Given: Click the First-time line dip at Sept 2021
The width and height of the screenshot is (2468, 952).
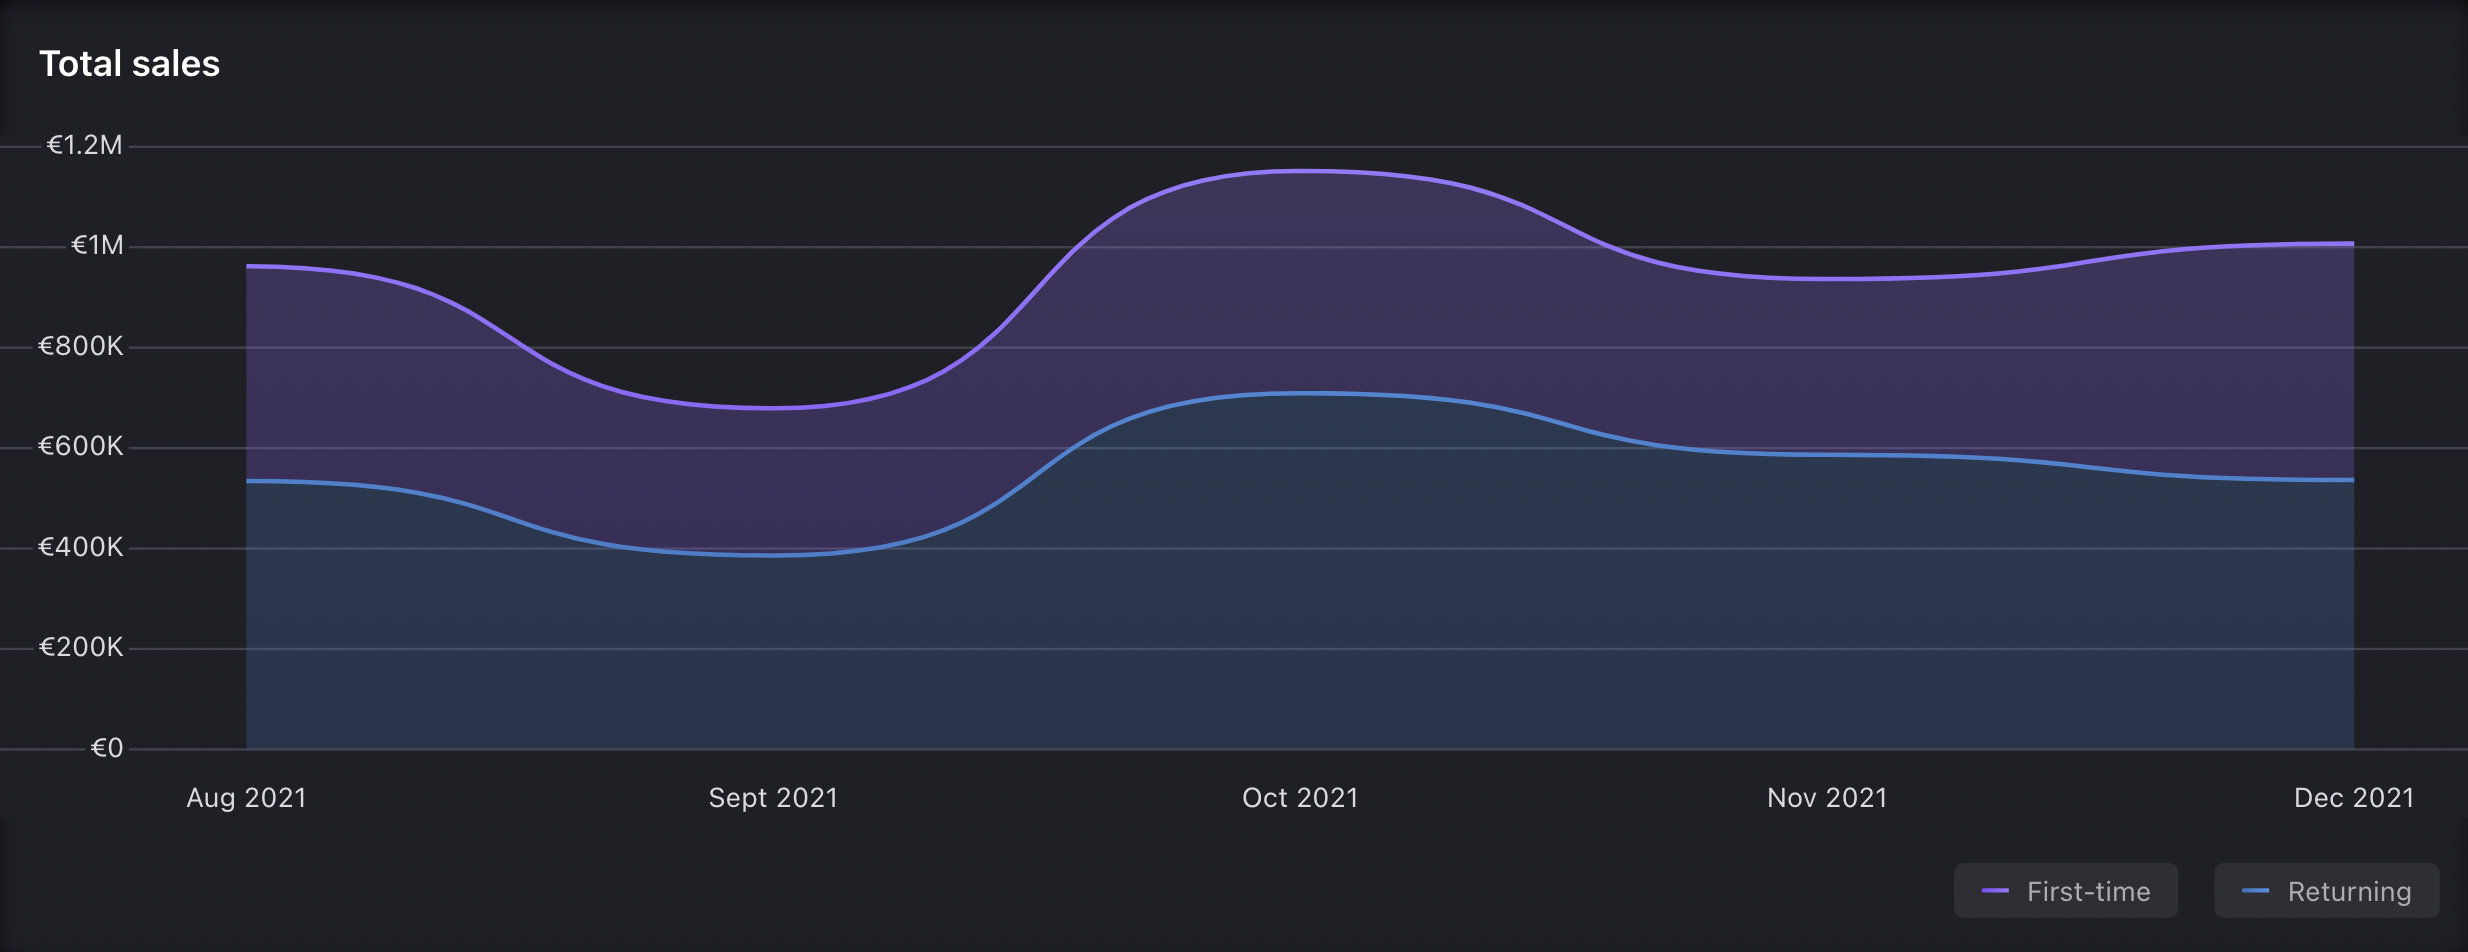Looking at the screenshot, I should [x=773, y=408].
